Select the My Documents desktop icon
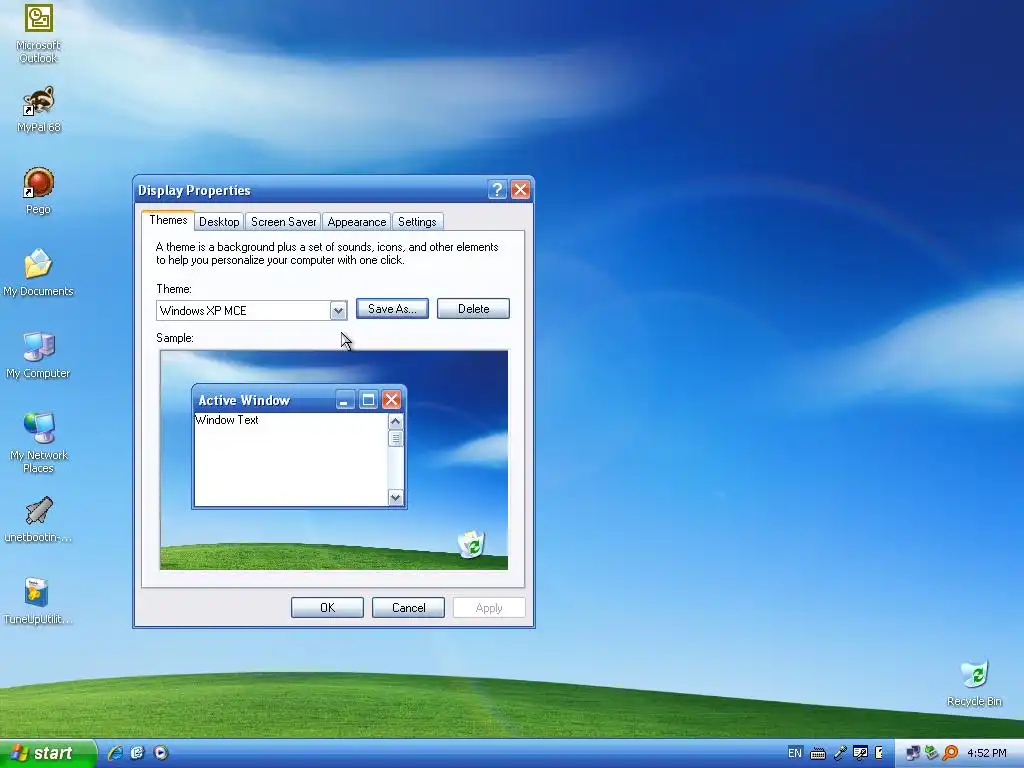Viewport: 1024px width, 768px height. click(x=38, y=273)
